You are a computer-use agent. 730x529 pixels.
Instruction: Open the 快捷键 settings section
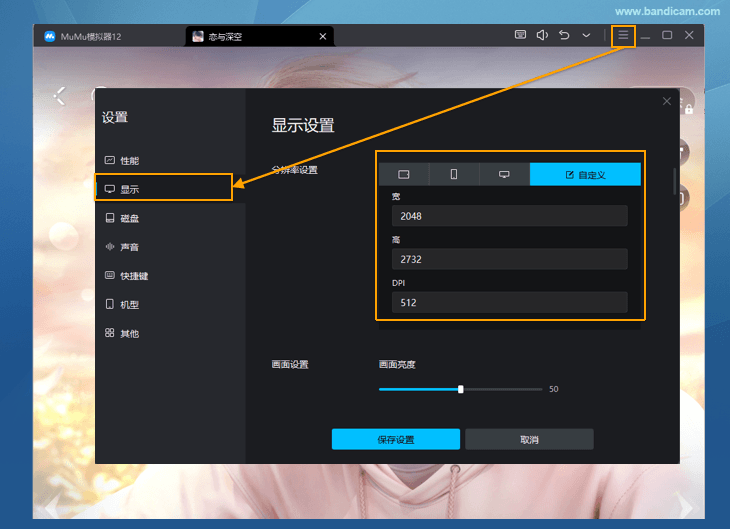click(169, 276)
